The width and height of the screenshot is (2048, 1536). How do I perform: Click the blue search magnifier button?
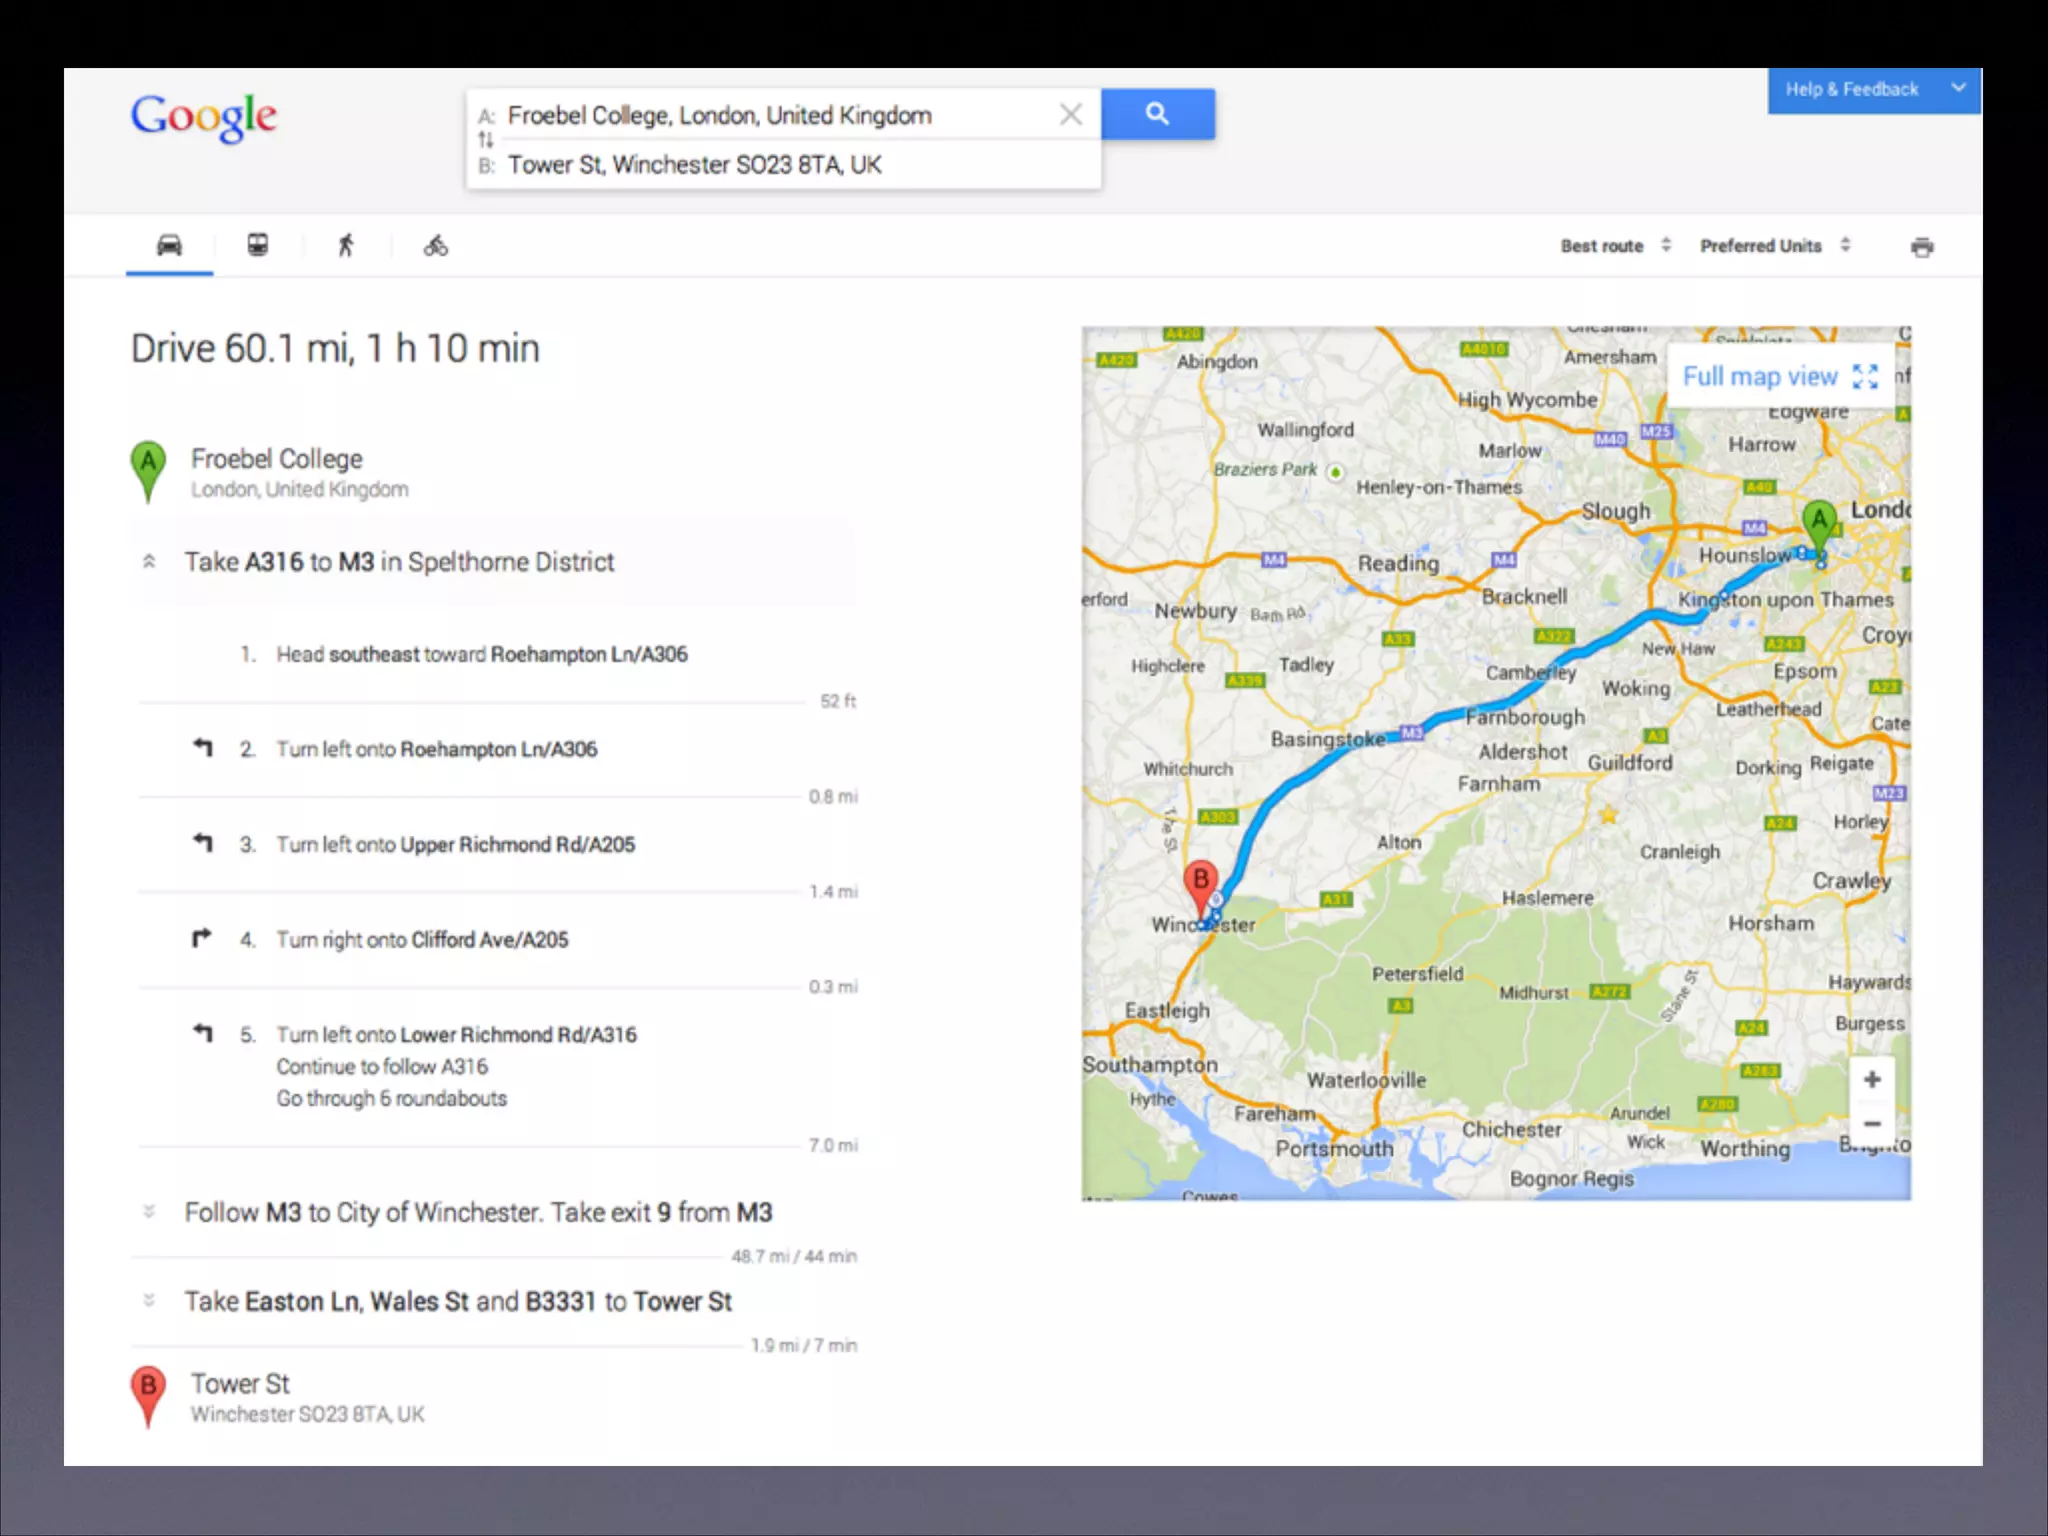1157,114
